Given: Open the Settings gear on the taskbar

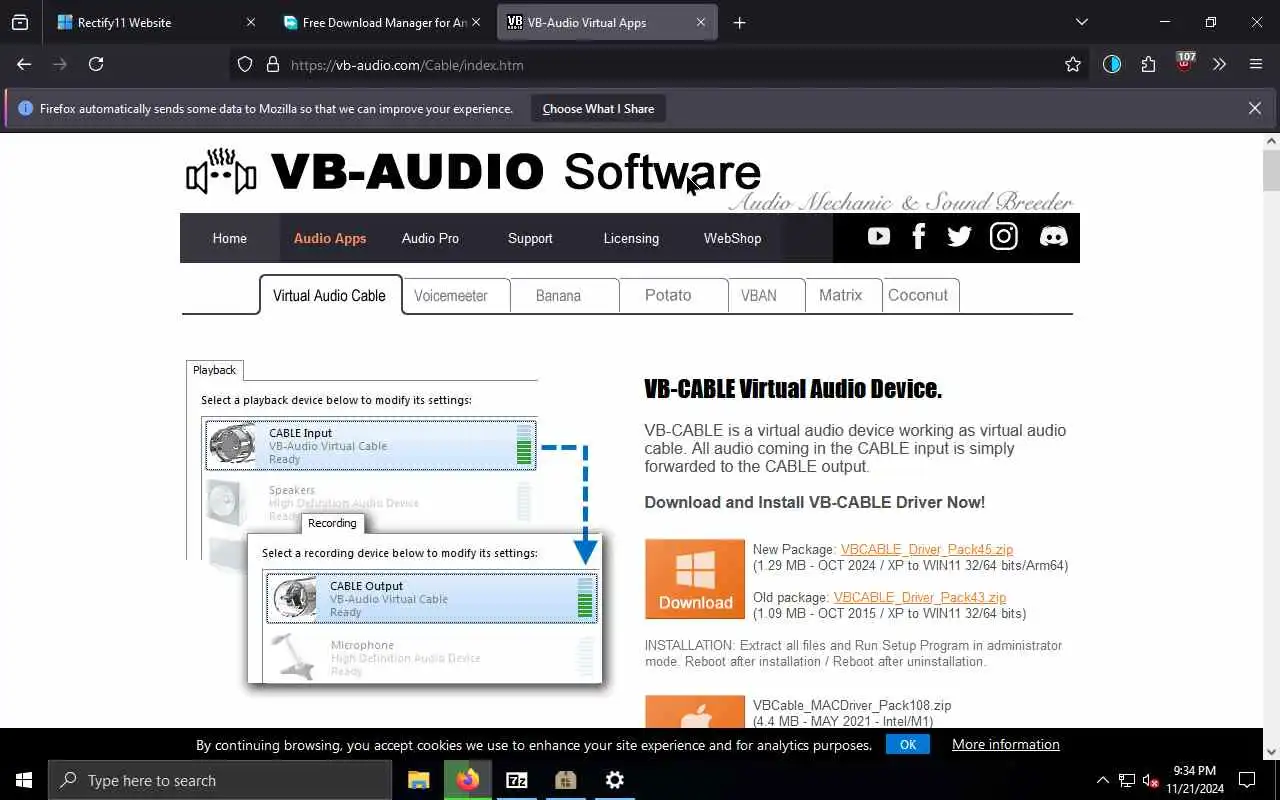Looking at the screenshot, I should pyautogui.click(x=615, y=780).
